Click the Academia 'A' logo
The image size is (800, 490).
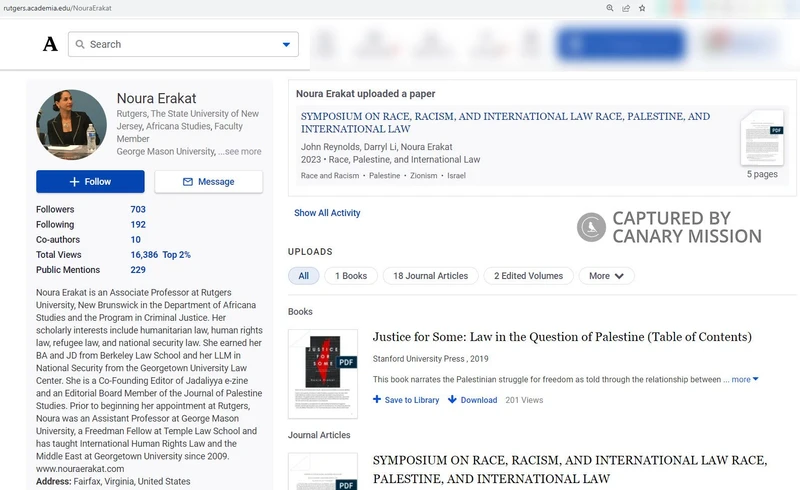(50, 44)
